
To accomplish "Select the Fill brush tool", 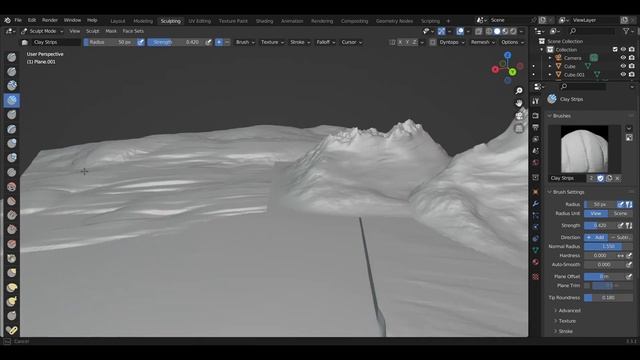I will 12,215.
